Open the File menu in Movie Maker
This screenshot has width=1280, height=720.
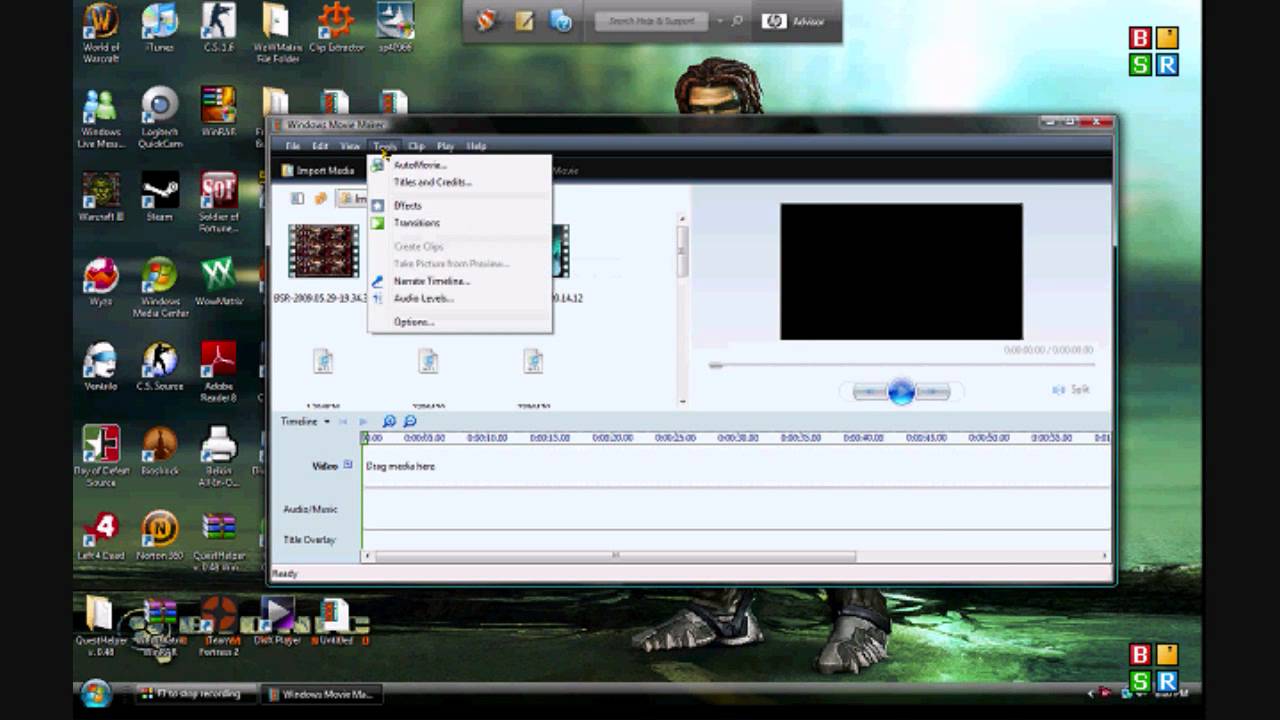pyautogui.click(x=292, y=146)
